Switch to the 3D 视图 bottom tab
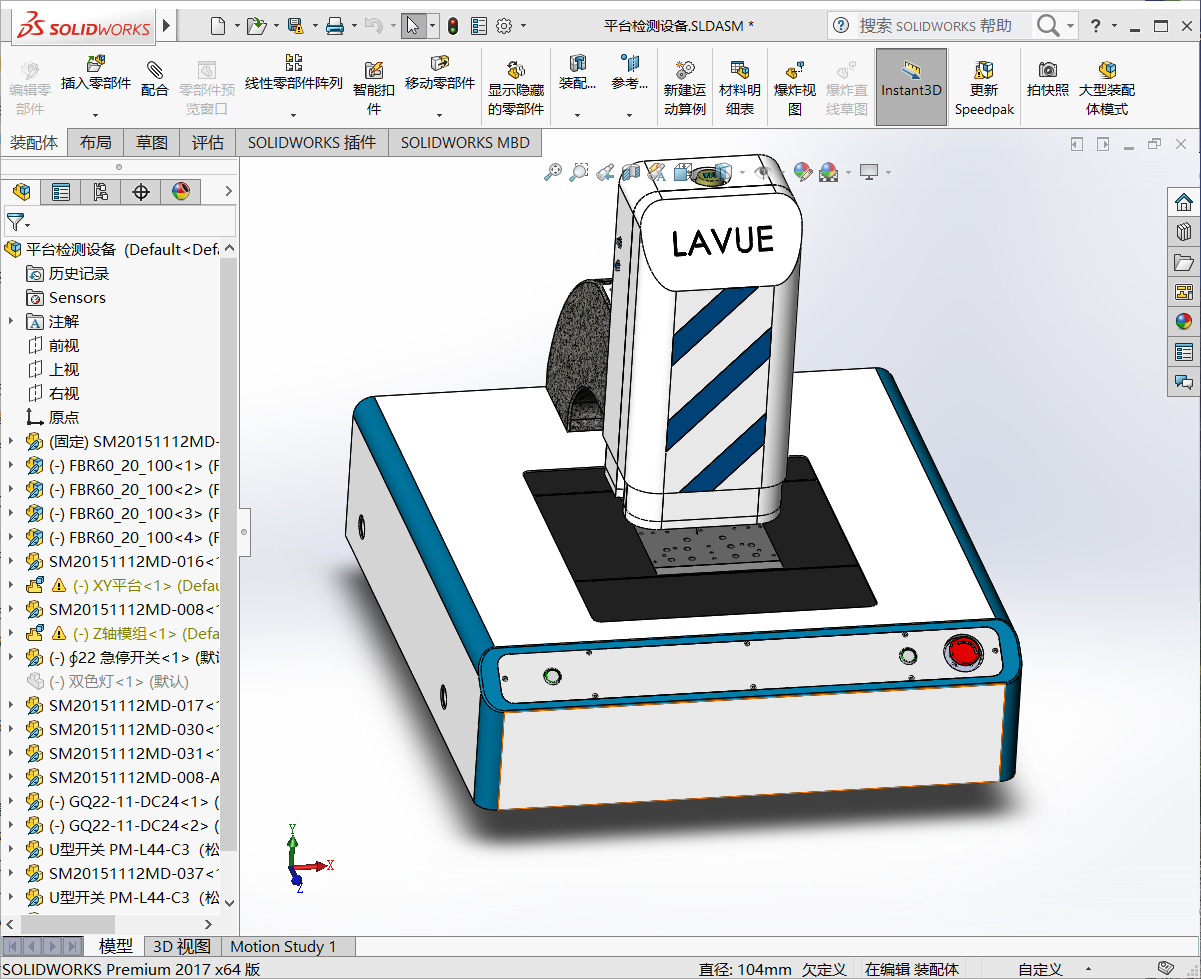The image size is (1201, 979). pyautogui.click(x=181, y=946)
